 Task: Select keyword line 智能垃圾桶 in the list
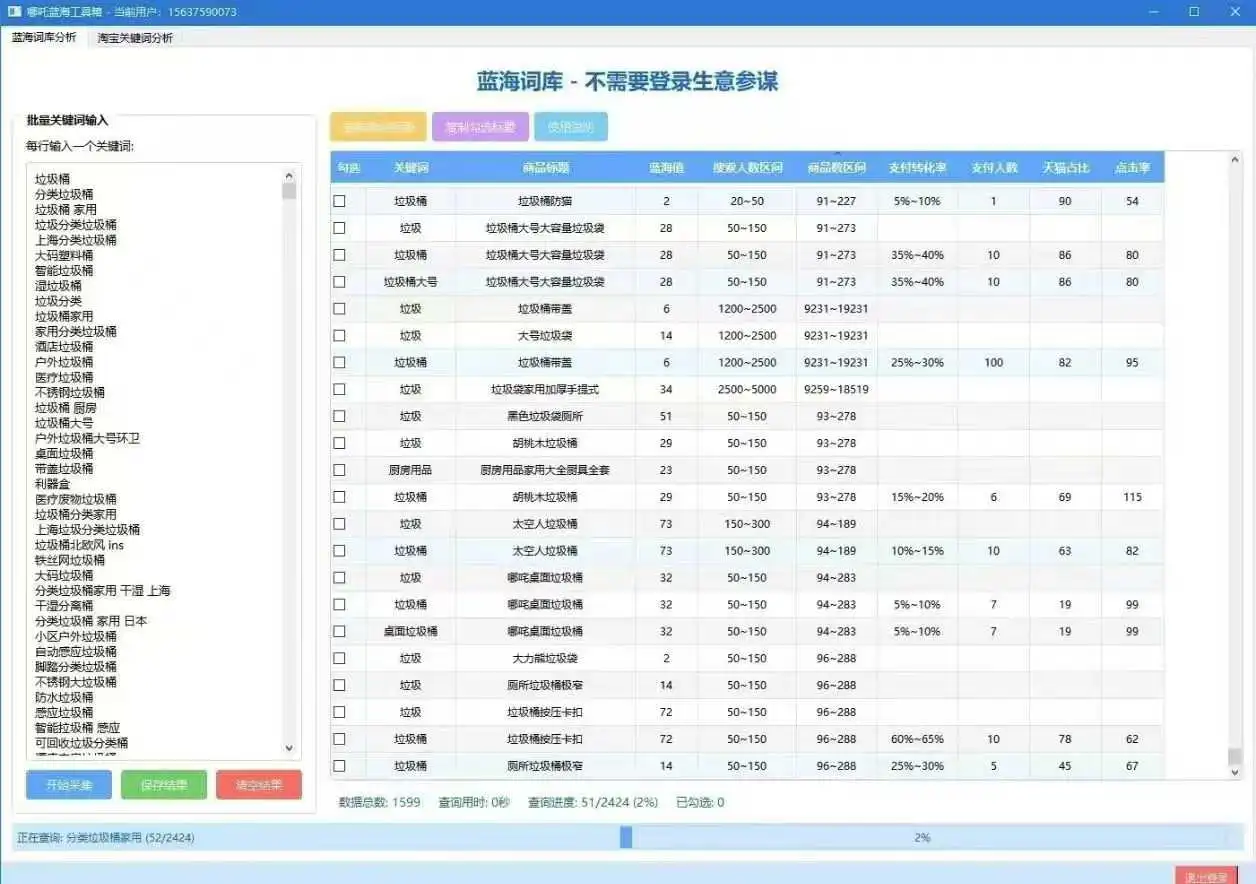[64, 270]
